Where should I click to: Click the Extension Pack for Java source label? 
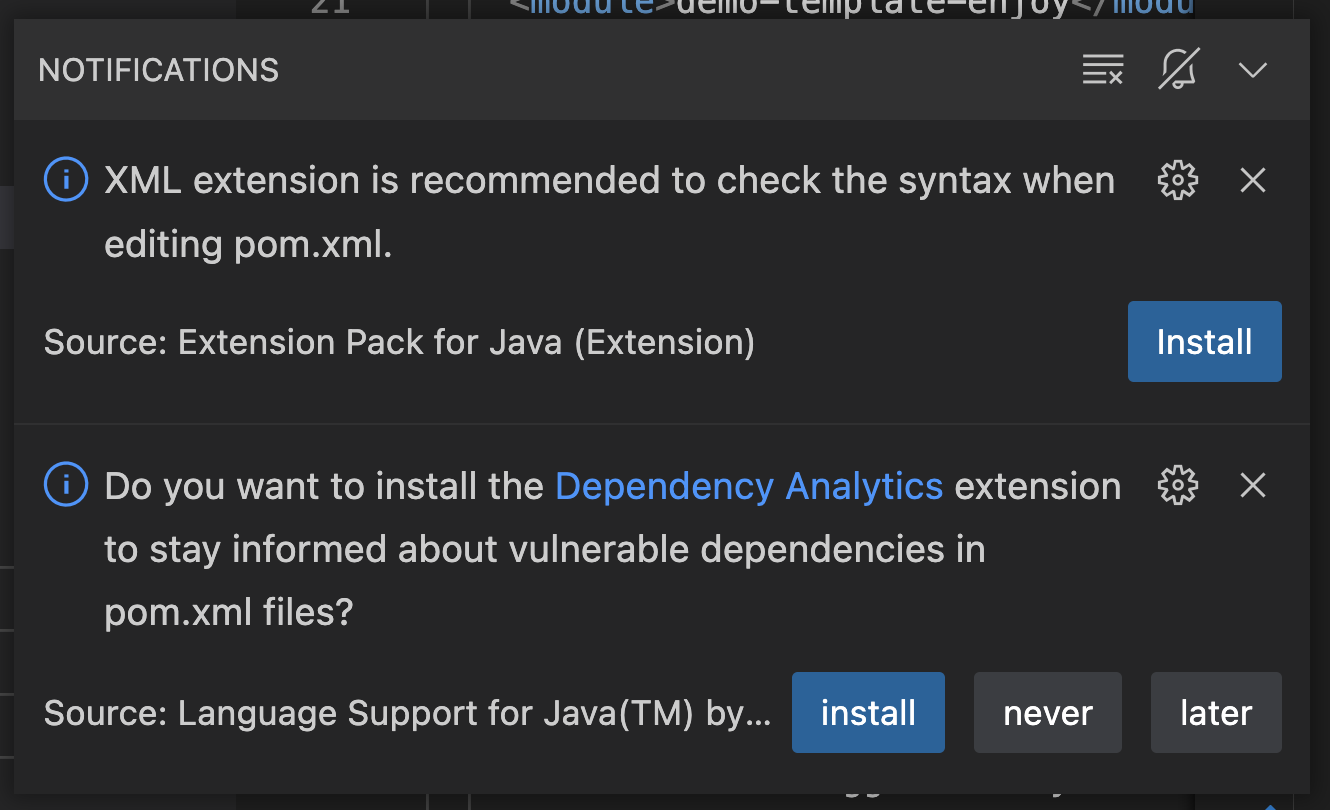[x=398, y=342]
